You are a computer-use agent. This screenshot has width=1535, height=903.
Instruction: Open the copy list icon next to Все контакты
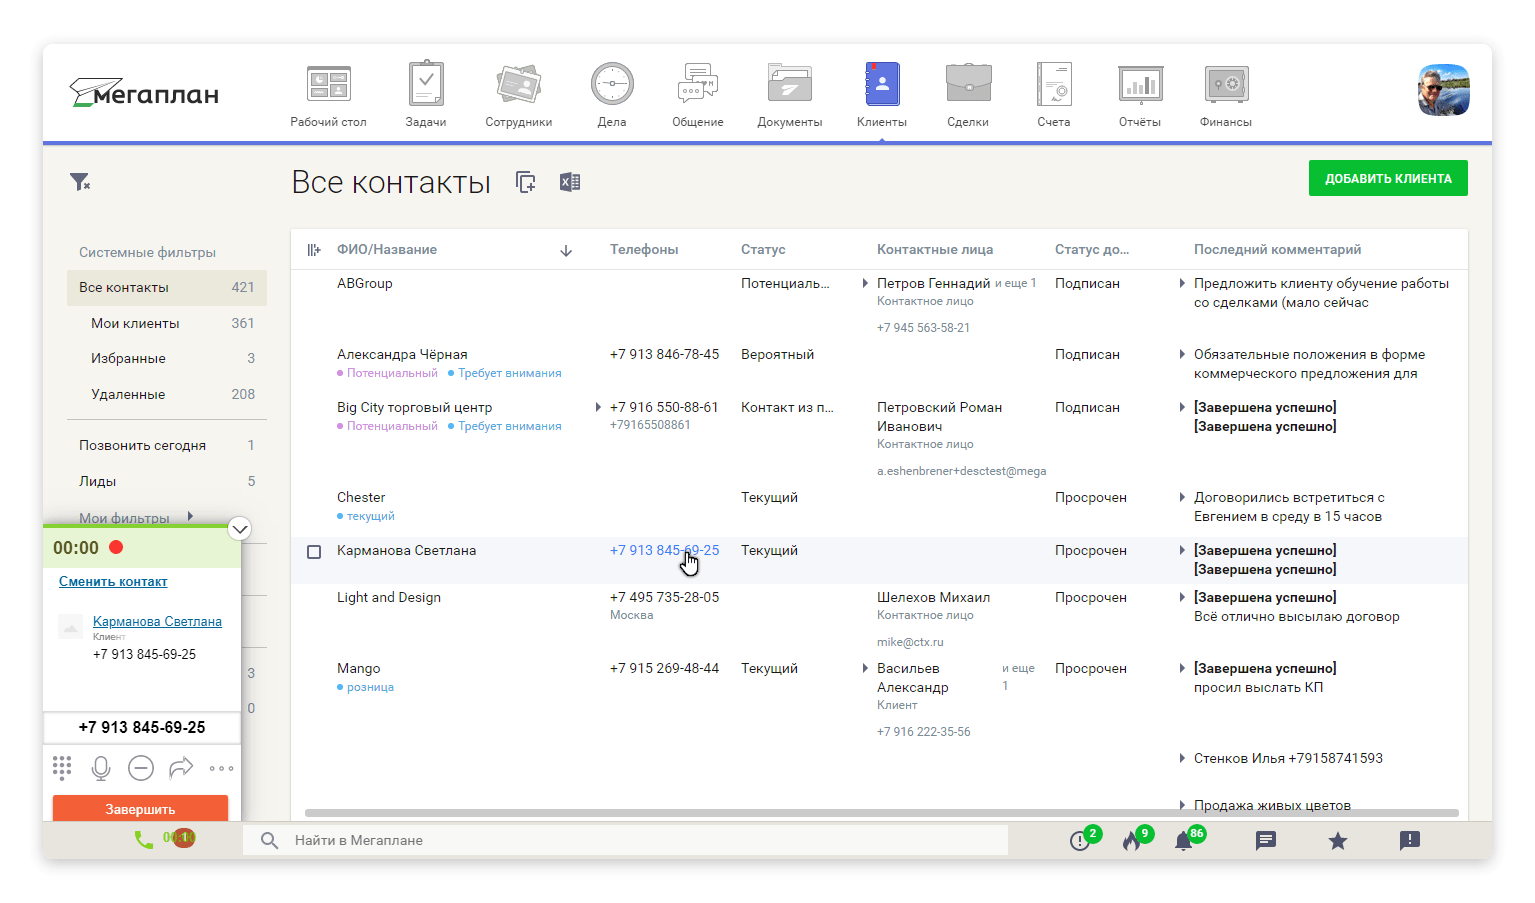point(525,181)
